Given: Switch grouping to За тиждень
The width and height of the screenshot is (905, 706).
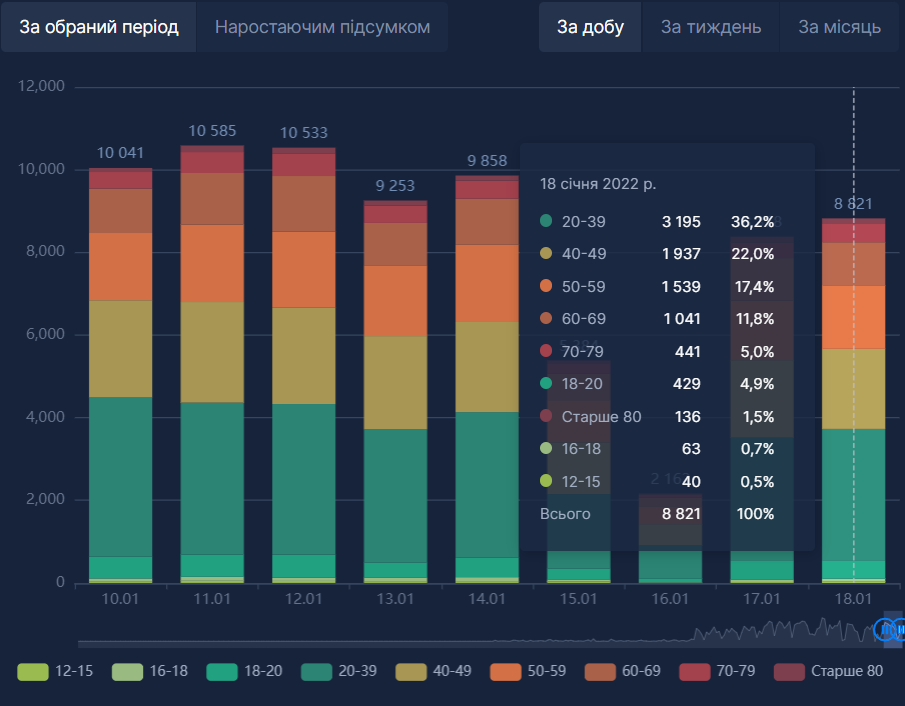Looking at the screenshot, I should coord(710,27).
